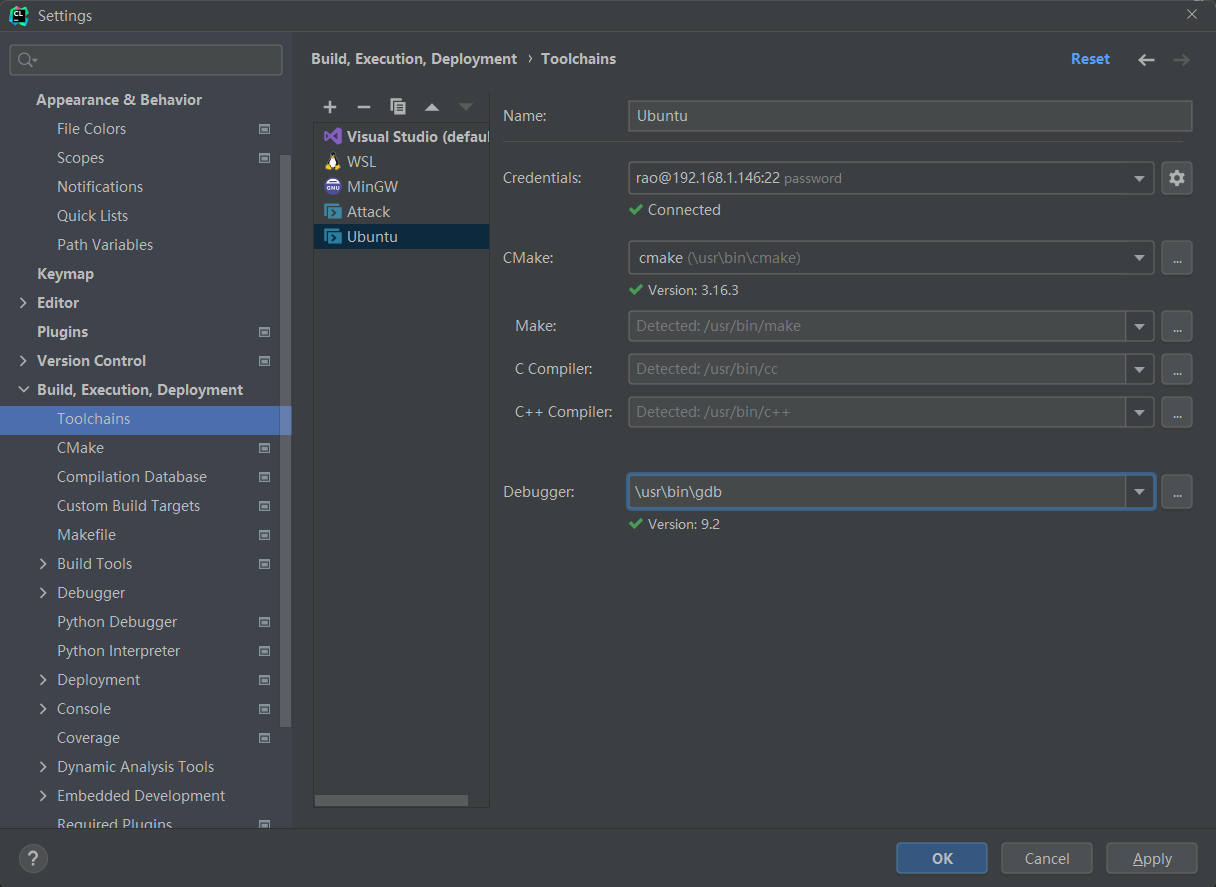Select Ubuntu toolchain
The width and height of the screenshot is (1216, 887).
pos(402,236)
